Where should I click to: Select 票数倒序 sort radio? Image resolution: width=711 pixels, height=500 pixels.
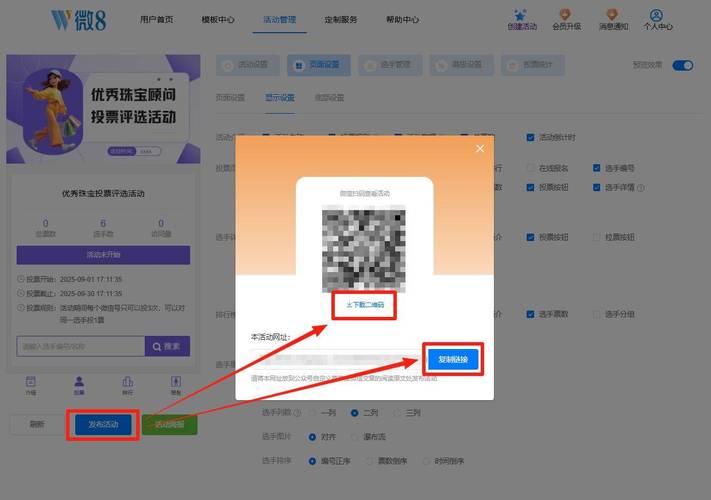tap(370, 461)
